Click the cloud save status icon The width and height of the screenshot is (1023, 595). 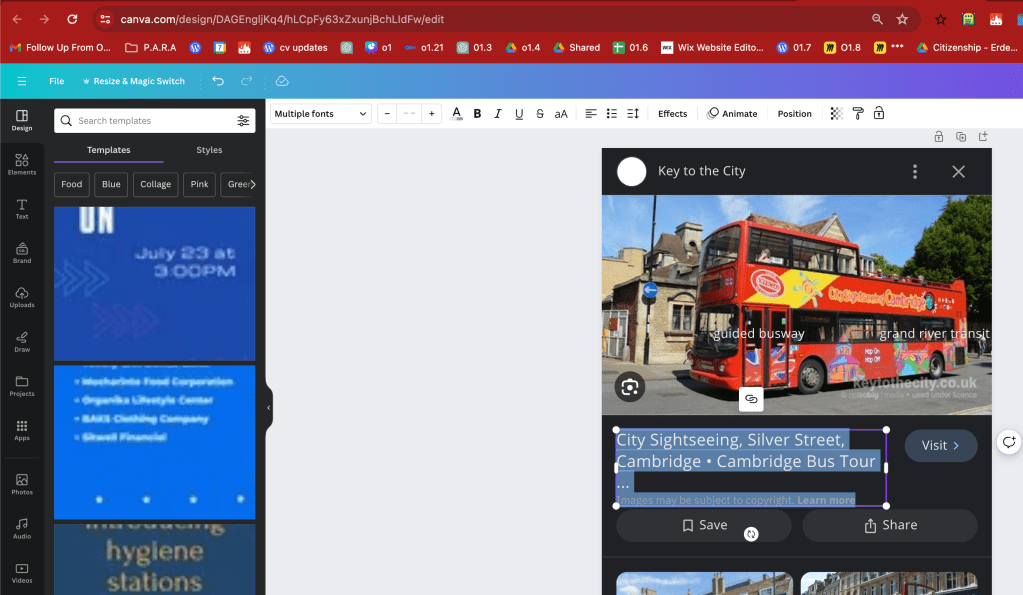point(282,81)
